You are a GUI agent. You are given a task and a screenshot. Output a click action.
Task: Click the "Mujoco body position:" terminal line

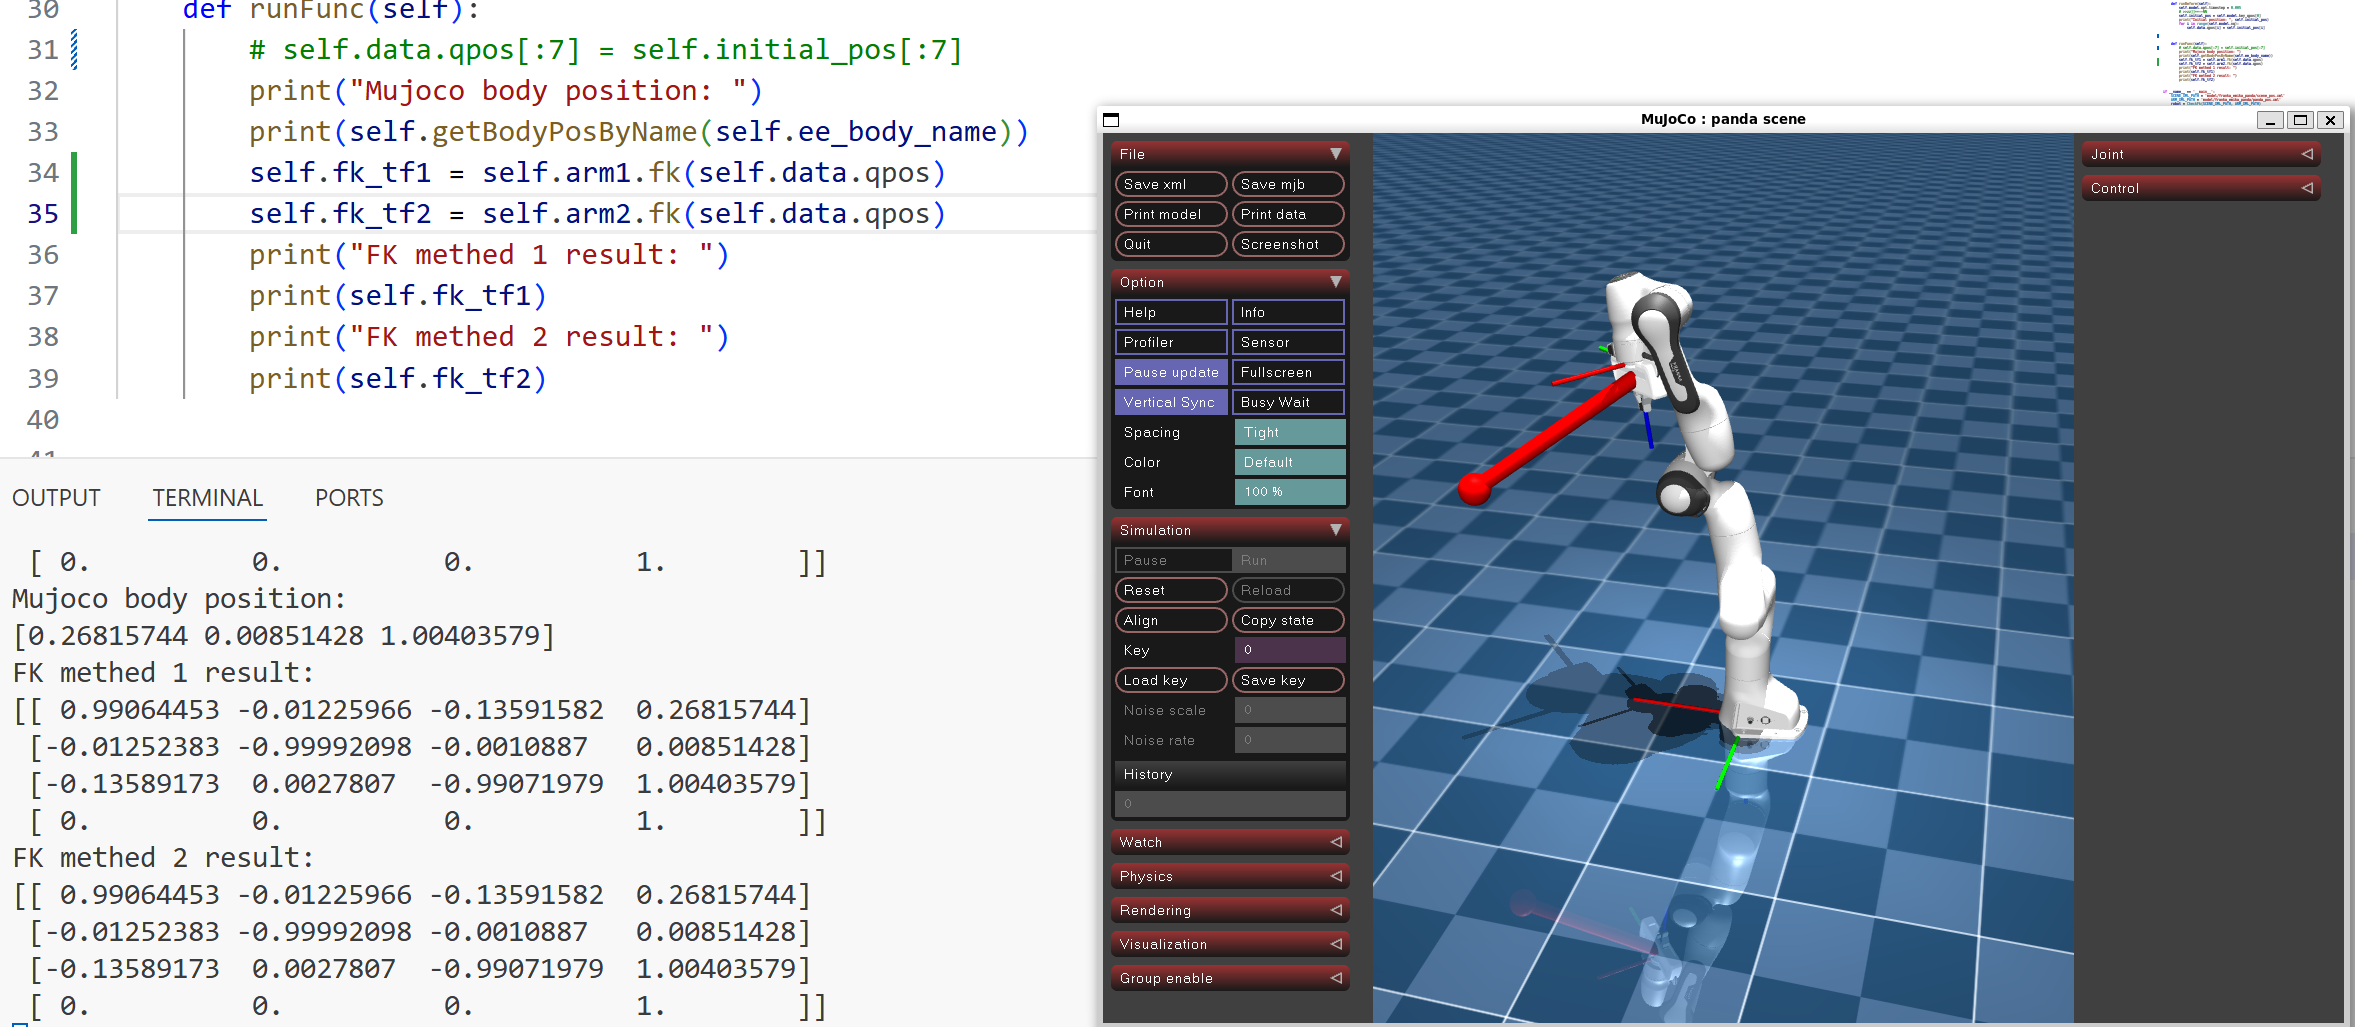tap(179, 599)
